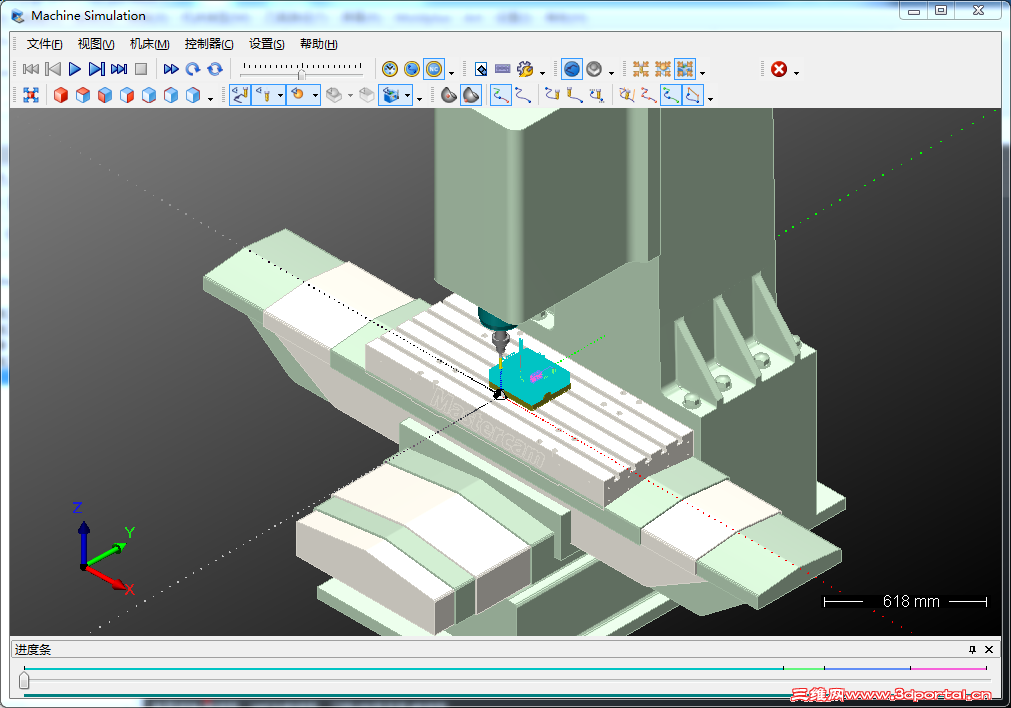Toggle the blue sphere focus button
The width and height of the screenshot is (1011, 708).
(572, 69)
